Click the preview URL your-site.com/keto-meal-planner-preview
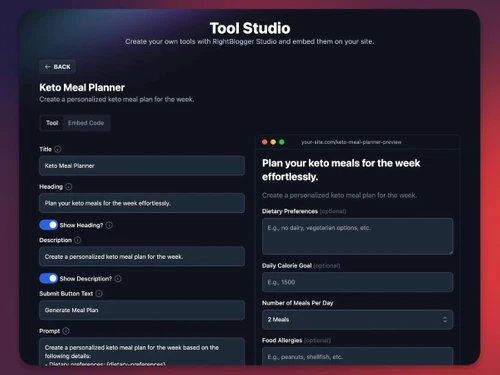500x375 pixels. (x=351, y=142)
